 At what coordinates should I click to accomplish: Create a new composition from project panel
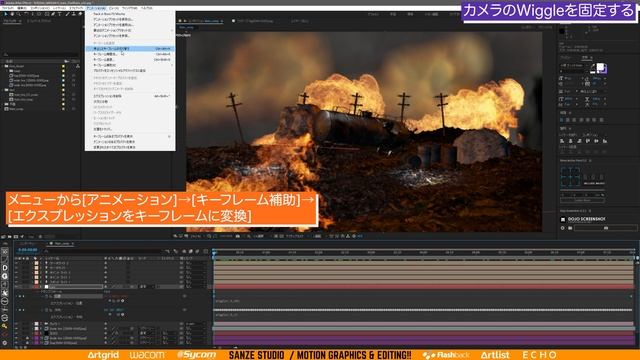tap(16, 236)
